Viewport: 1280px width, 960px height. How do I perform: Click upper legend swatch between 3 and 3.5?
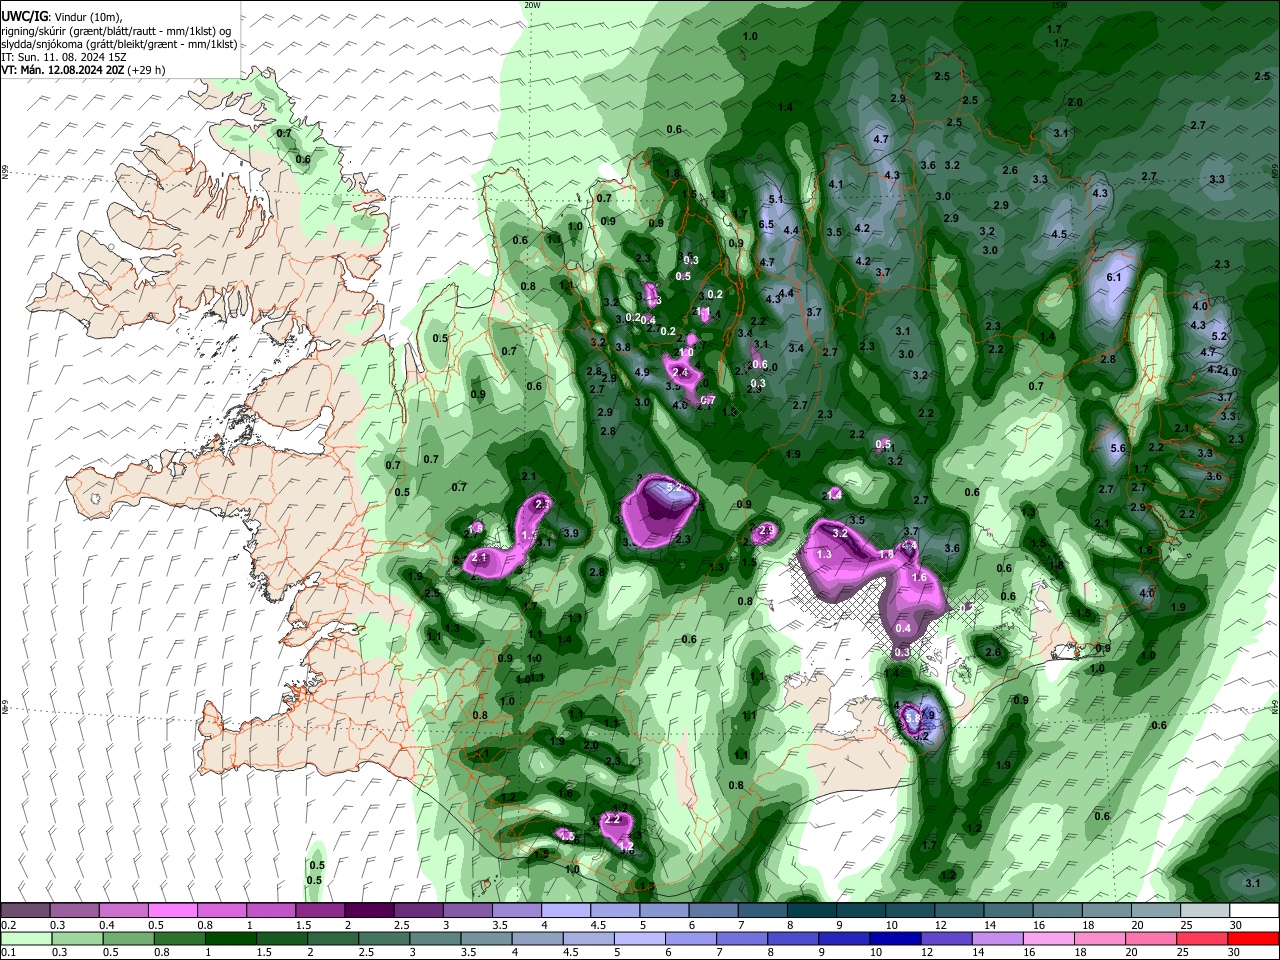pyautogui.click(x=467, y=911)
